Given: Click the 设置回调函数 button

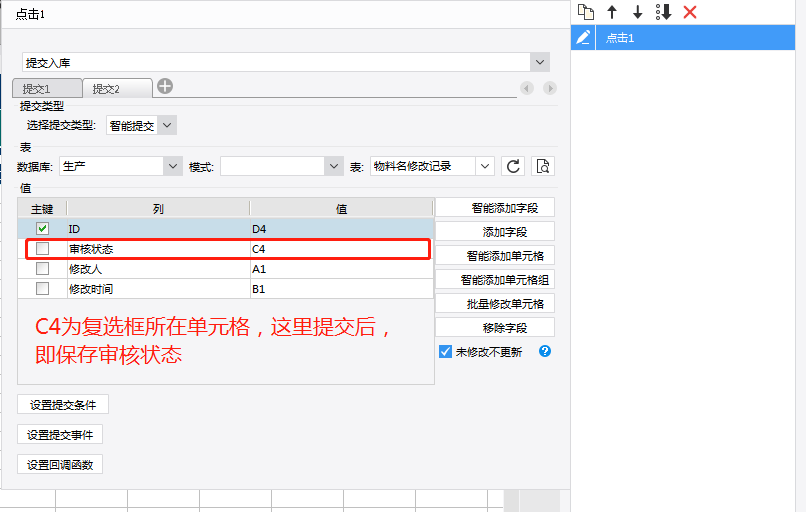Looking at the screenshot, I should click(x=60, y=464).
